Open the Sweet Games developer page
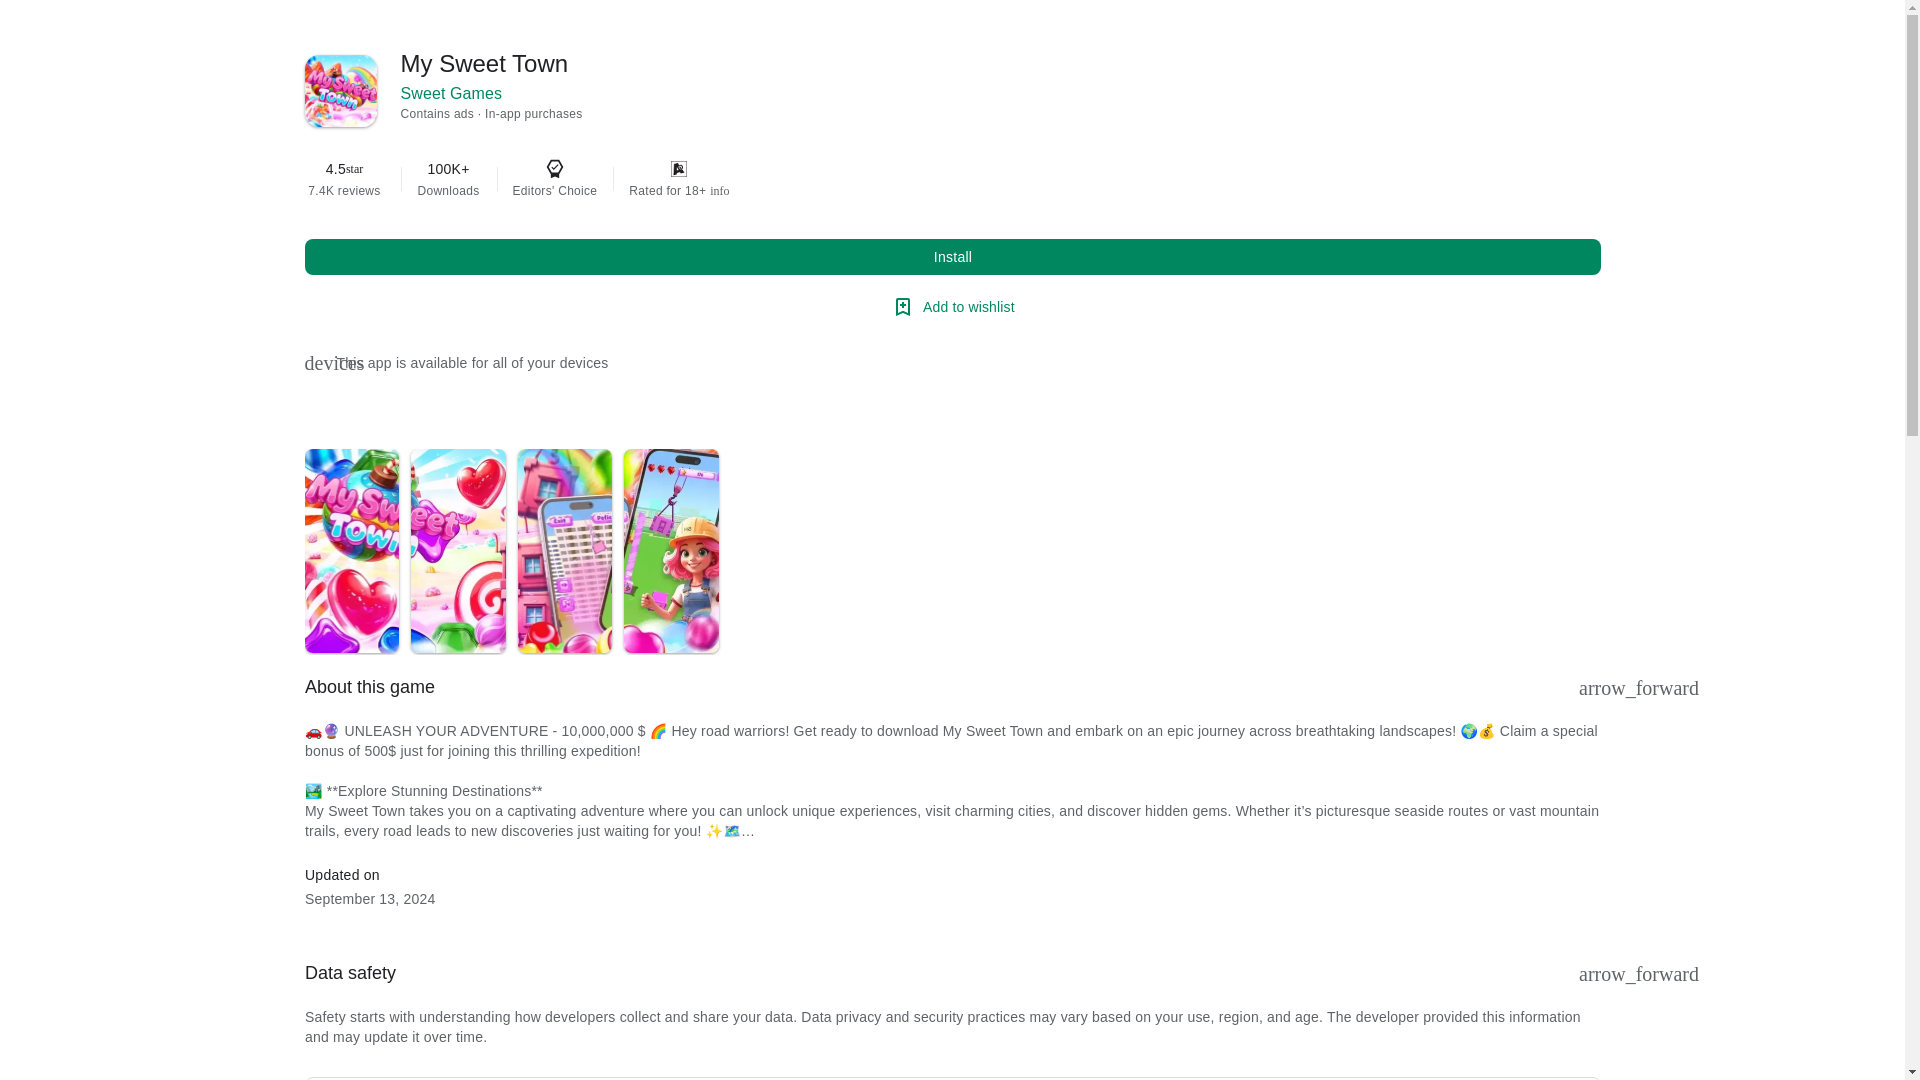 point(451,94)
